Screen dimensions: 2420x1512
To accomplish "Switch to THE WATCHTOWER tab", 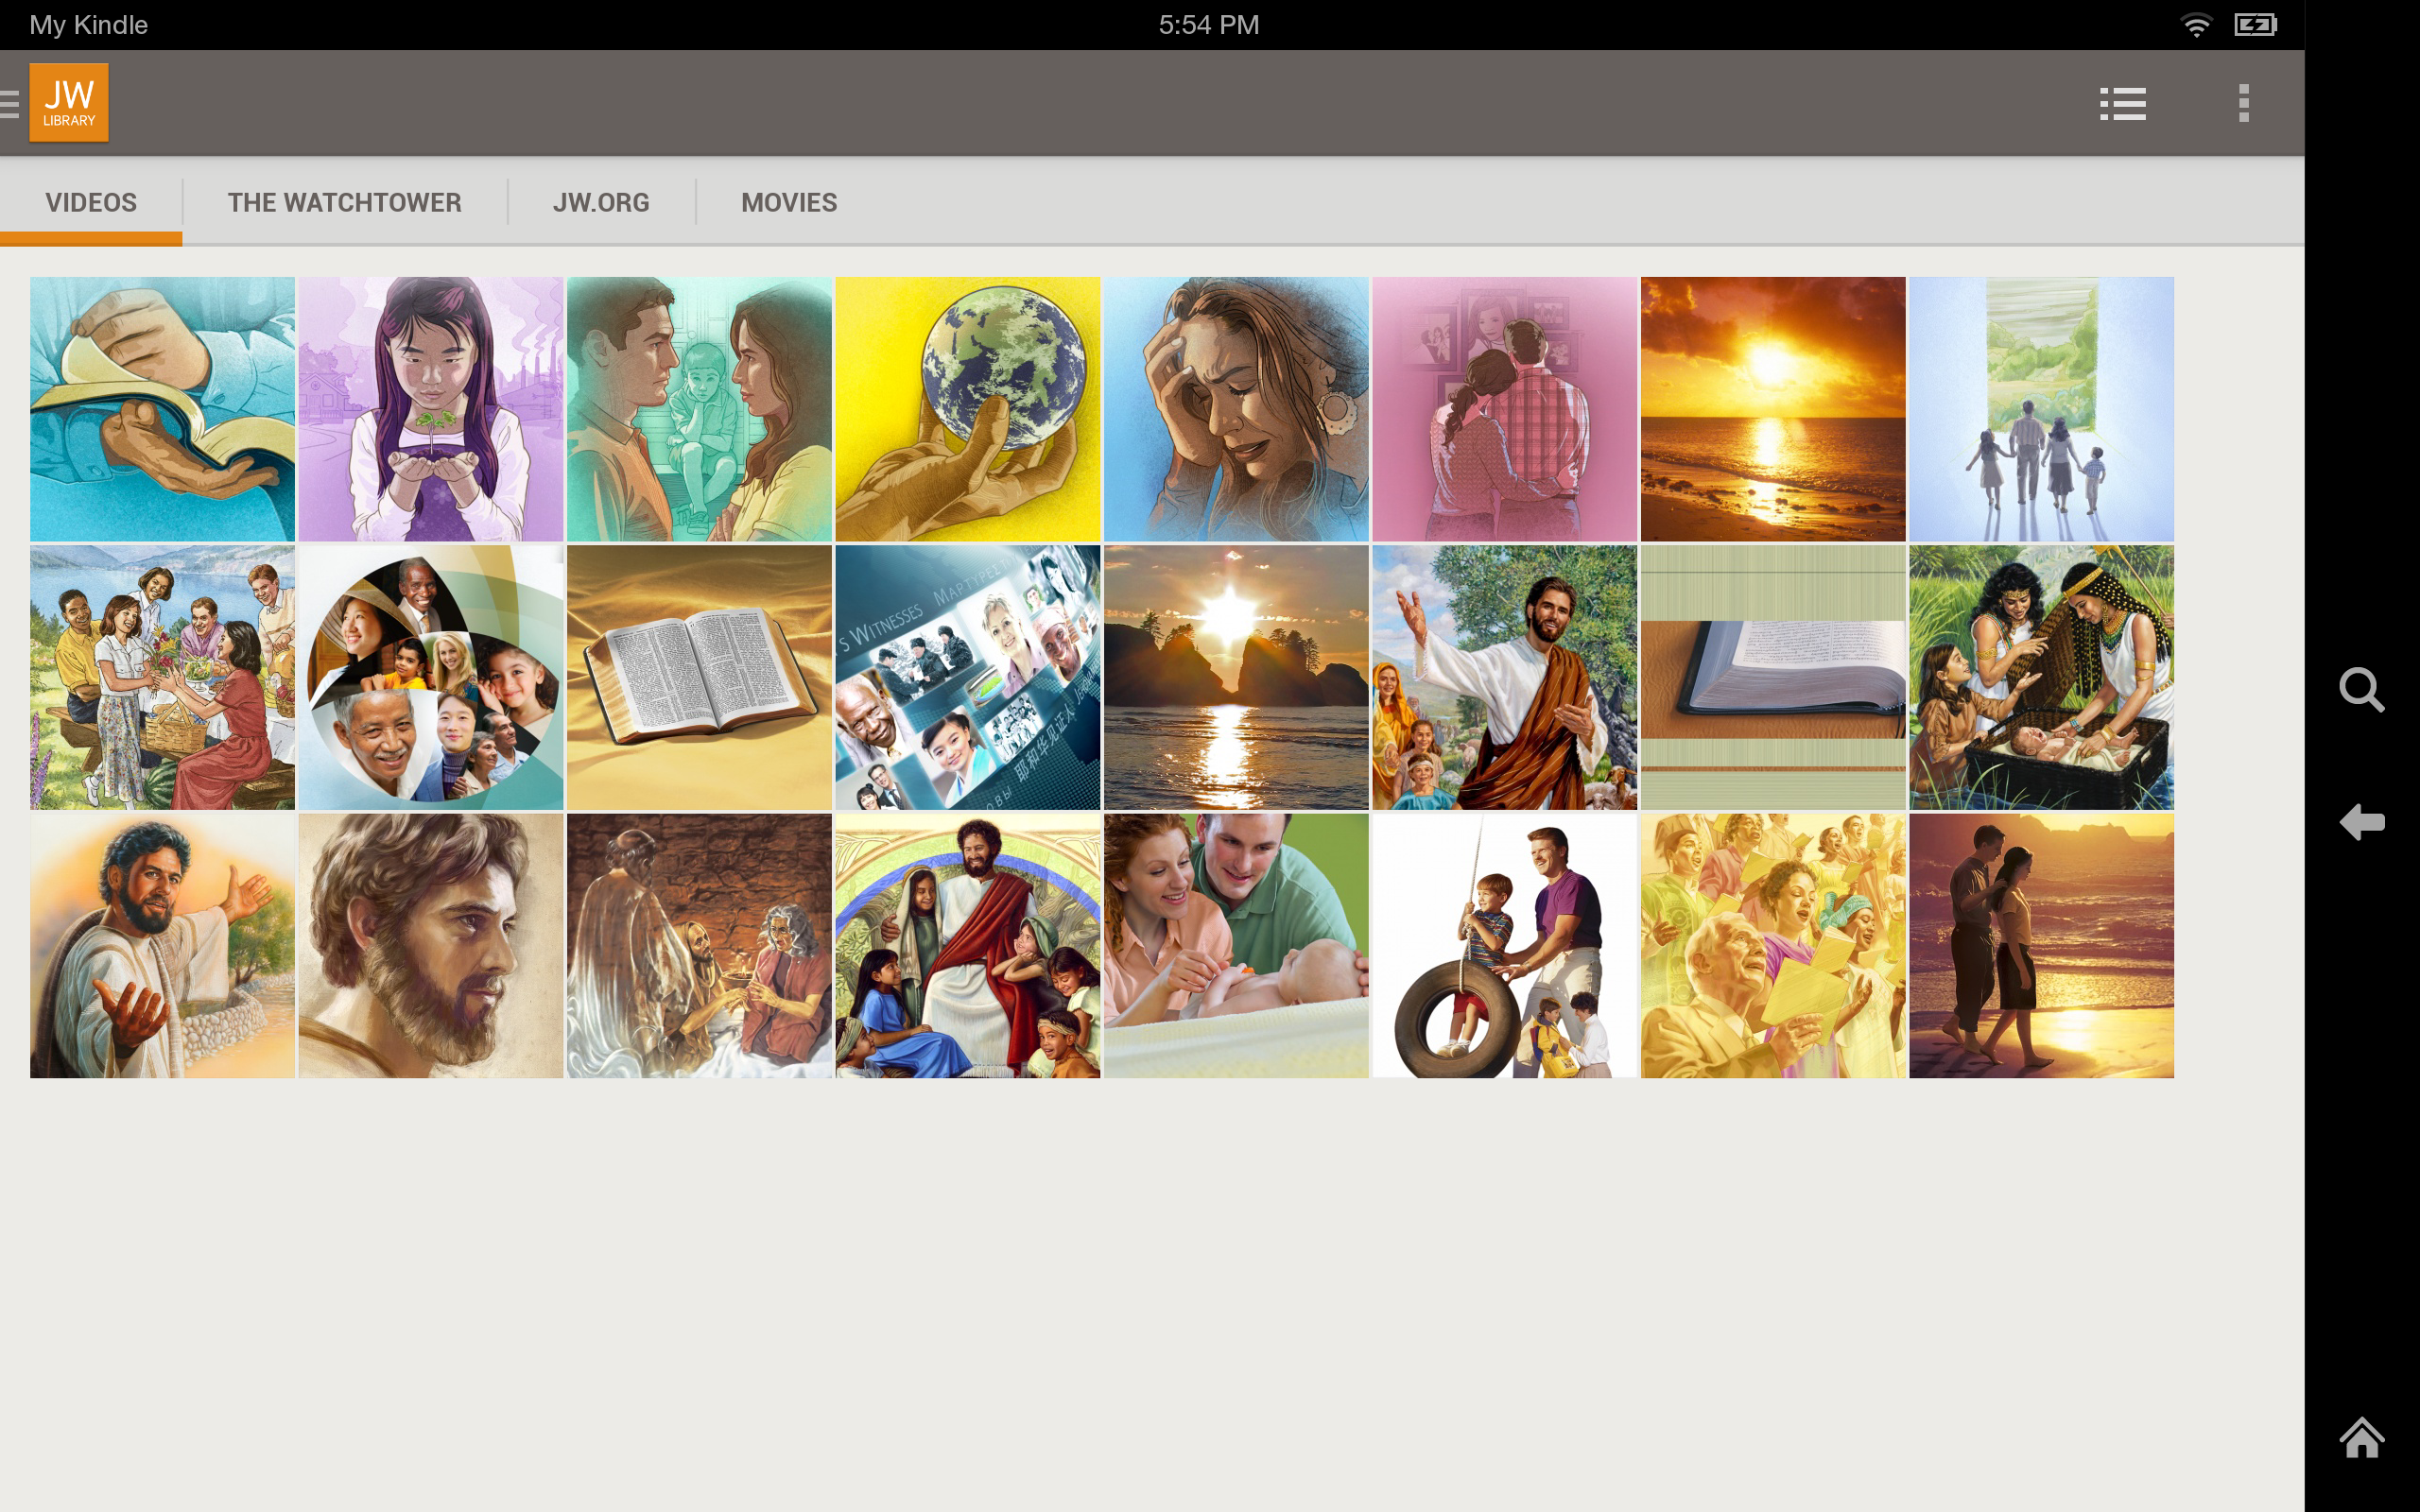I will [x=344, y=202].
